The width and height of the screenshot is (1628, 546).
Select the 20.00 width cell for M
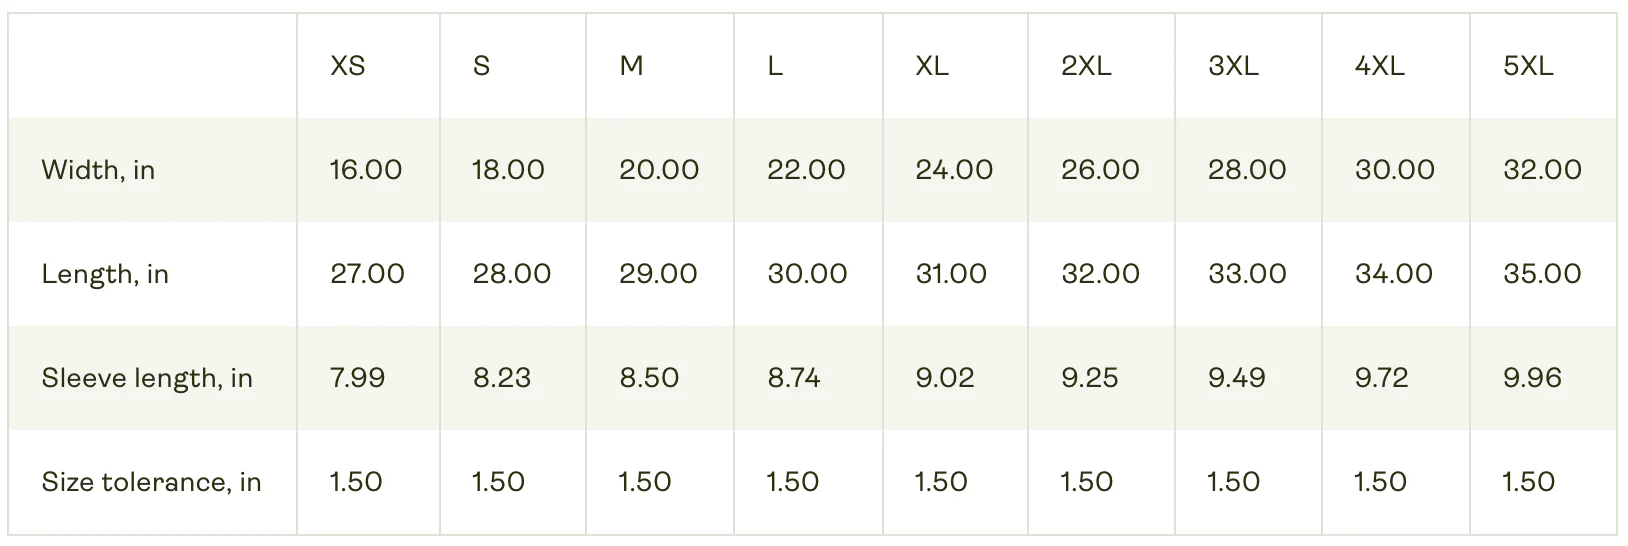(659, 170)
